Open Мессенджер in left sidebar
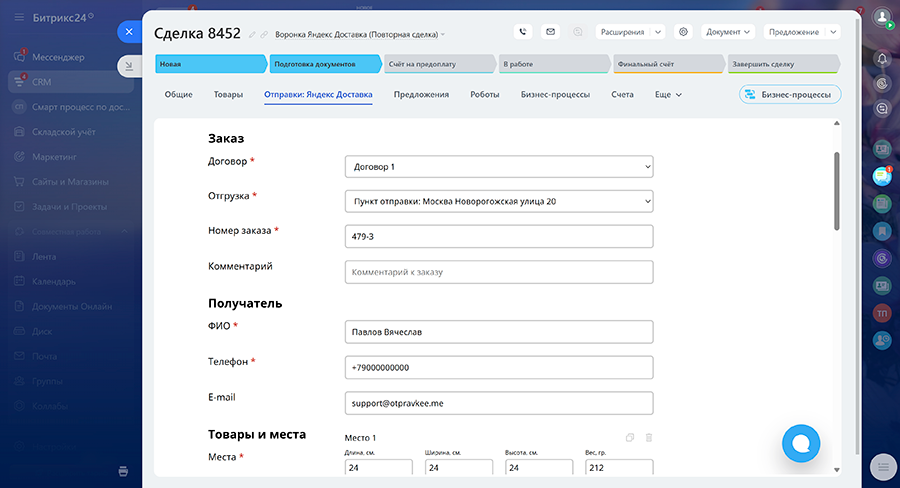The image size is (900, 488). (x=58, y=57)
